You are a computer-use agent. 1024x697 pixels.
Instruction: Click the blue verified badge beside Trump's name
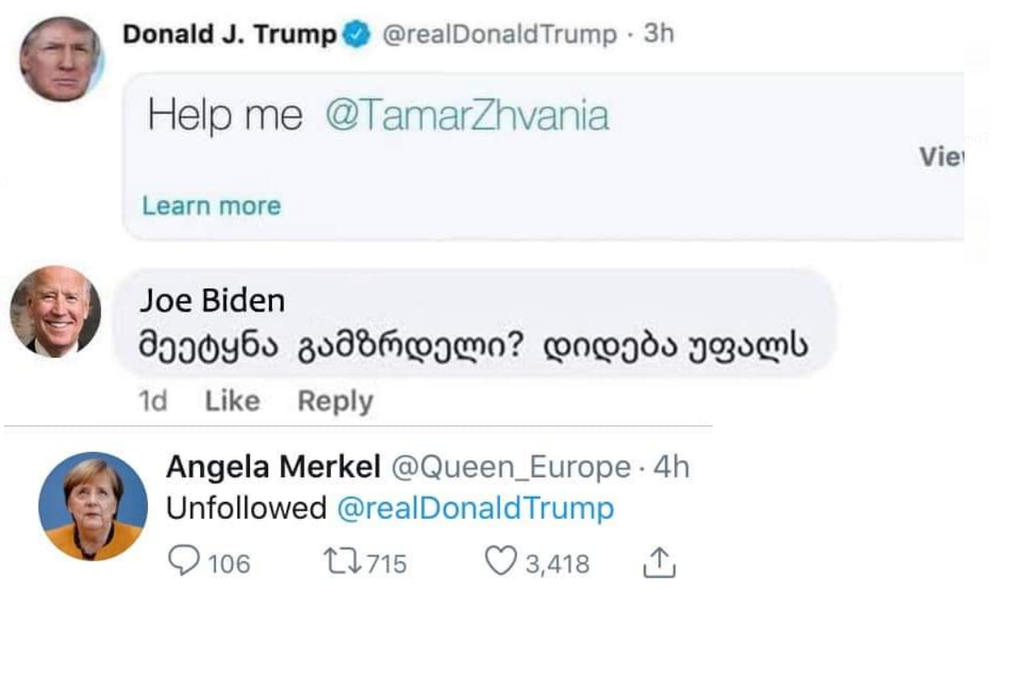[x=355, y=35]
